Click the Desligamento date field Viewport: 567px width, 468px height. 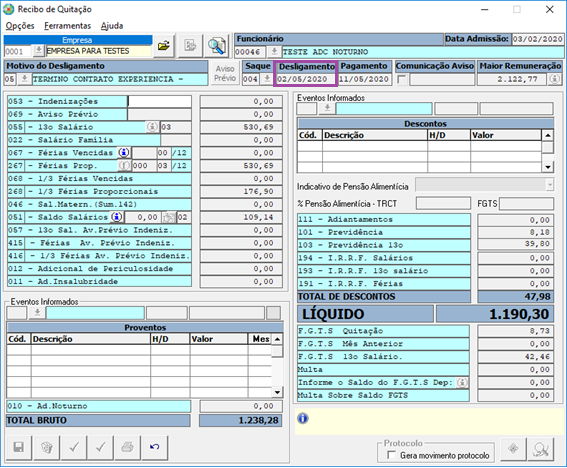click(x=306, y=79)
